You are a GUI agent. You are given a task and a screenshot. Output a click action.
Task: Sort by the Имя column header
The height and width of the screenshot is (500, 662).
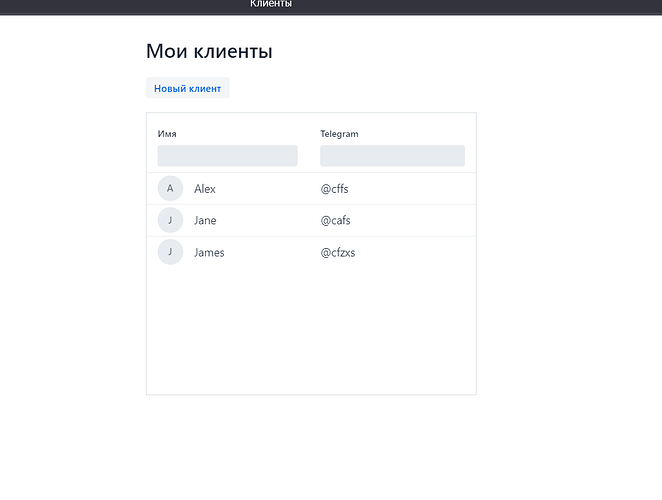pos(167,134)
